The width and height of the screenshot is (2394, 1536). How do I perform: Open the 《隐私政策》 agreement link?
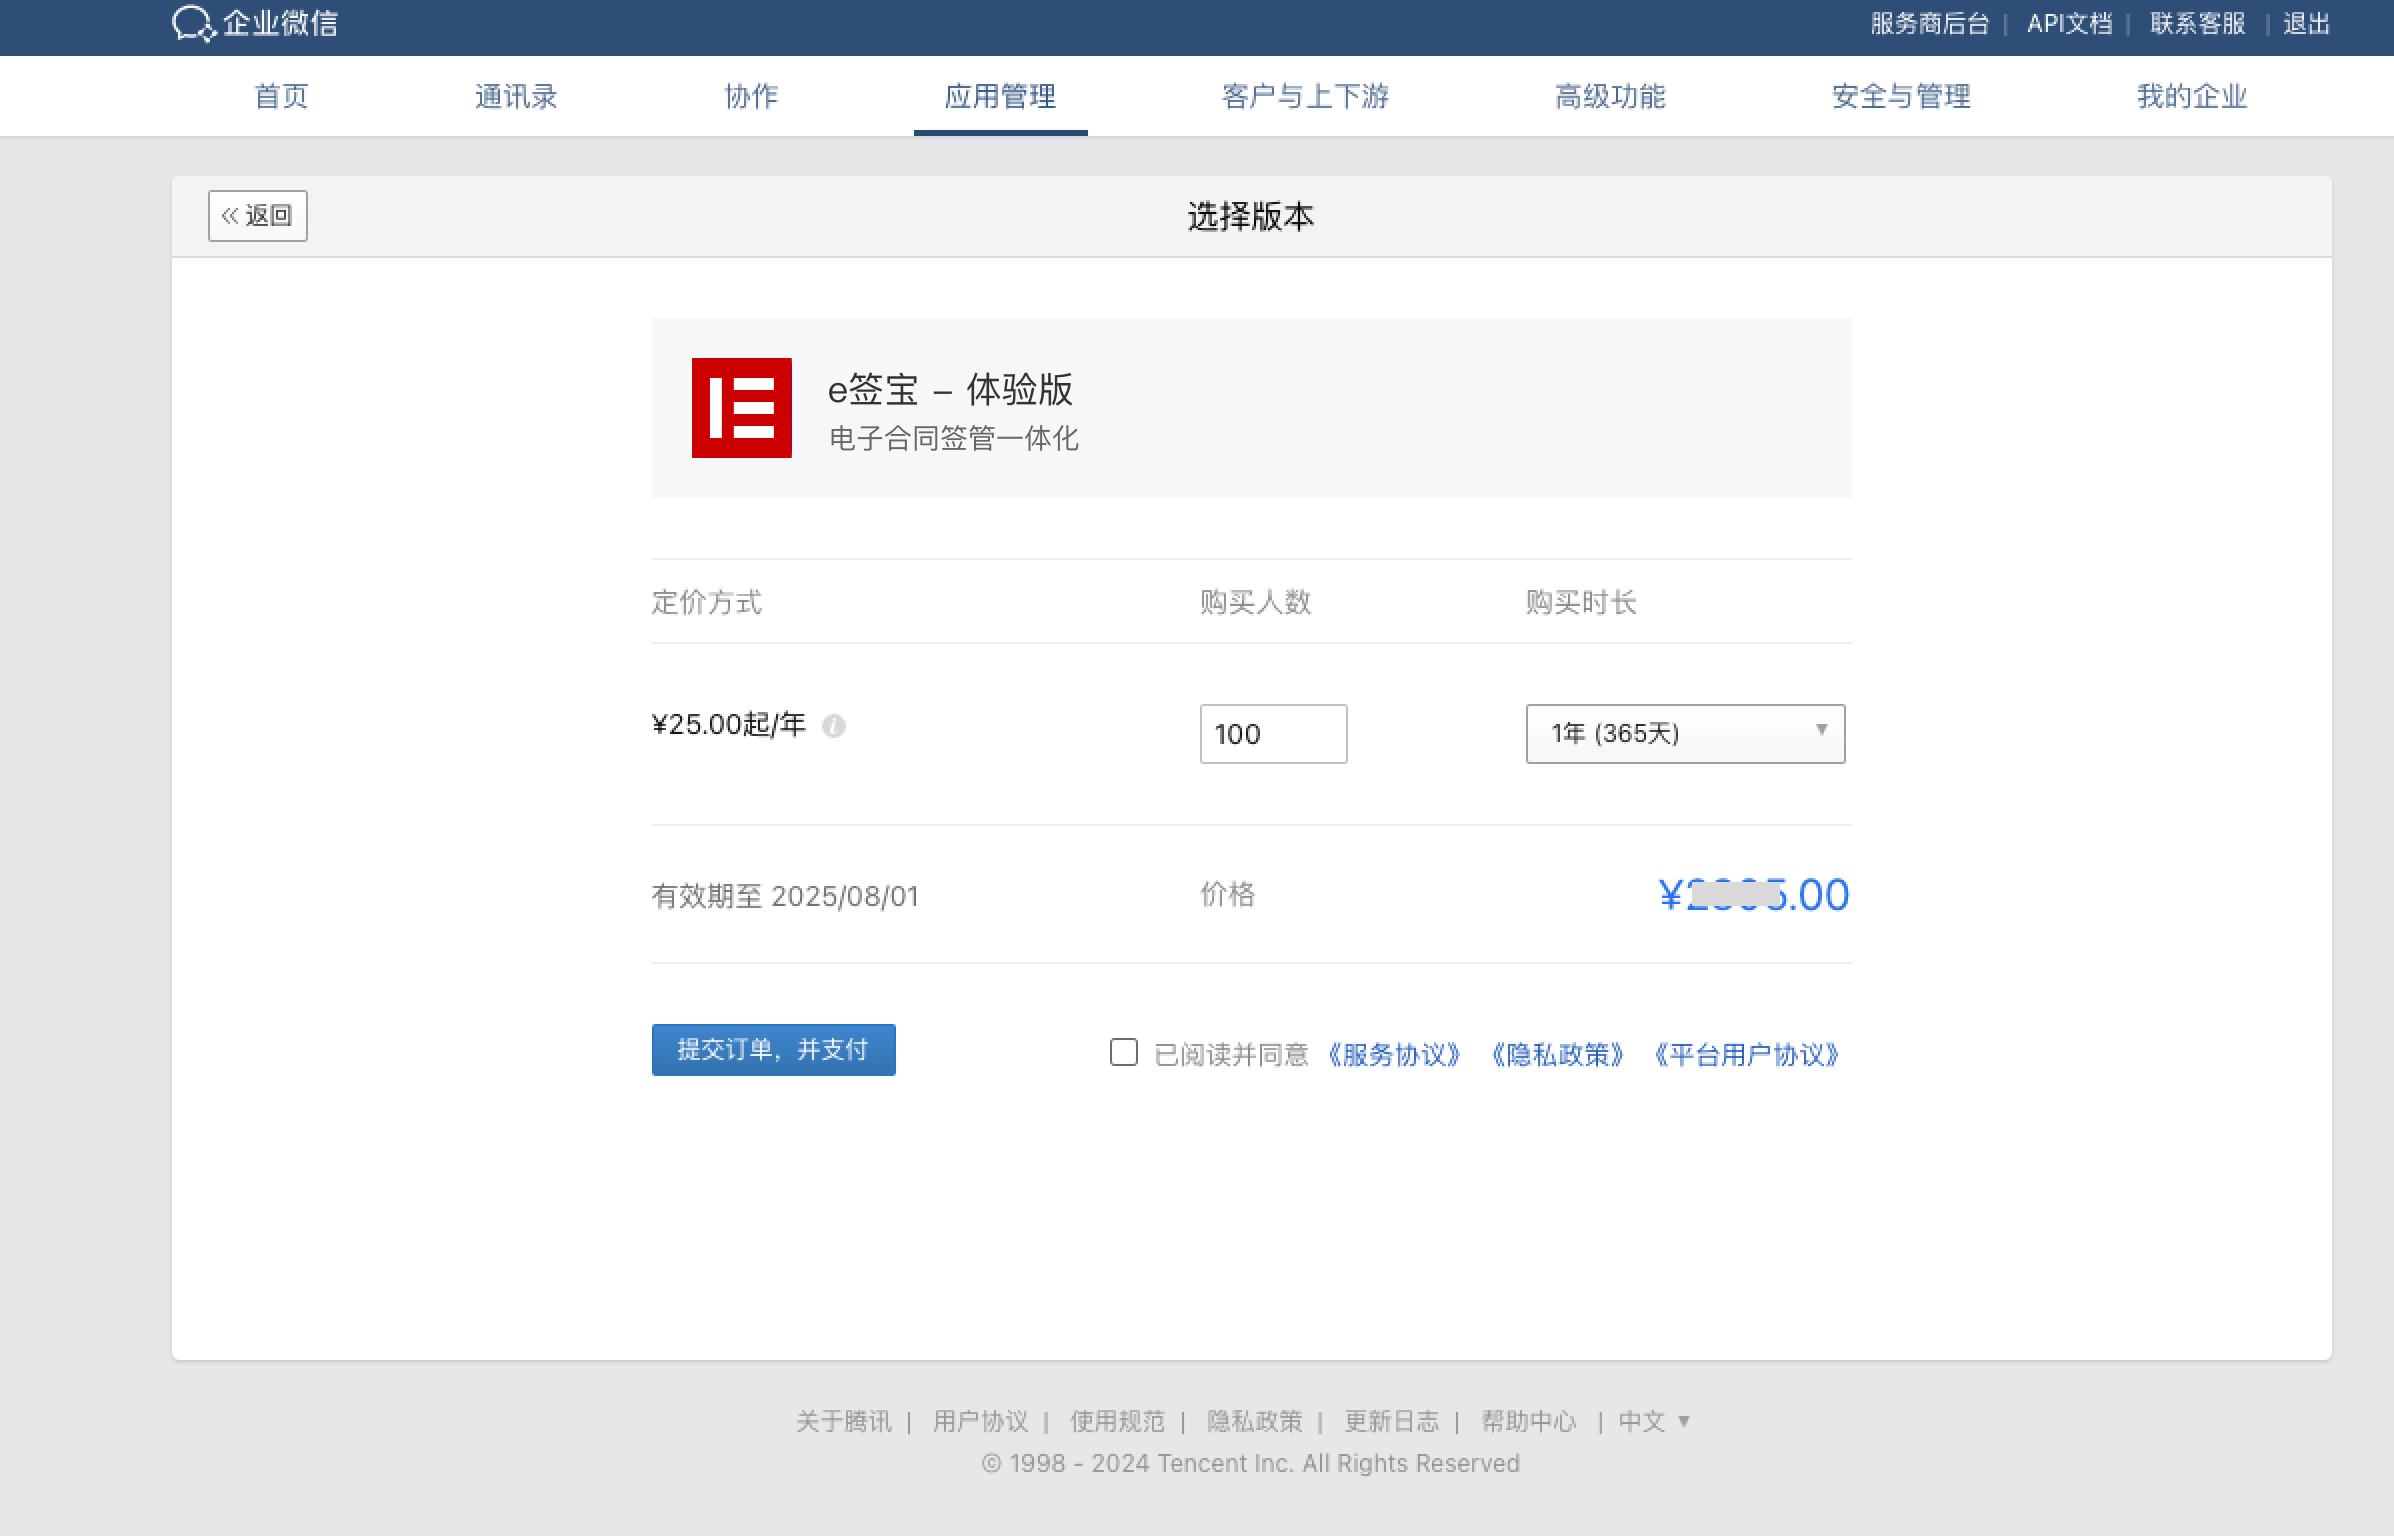coord(1557,1055)
